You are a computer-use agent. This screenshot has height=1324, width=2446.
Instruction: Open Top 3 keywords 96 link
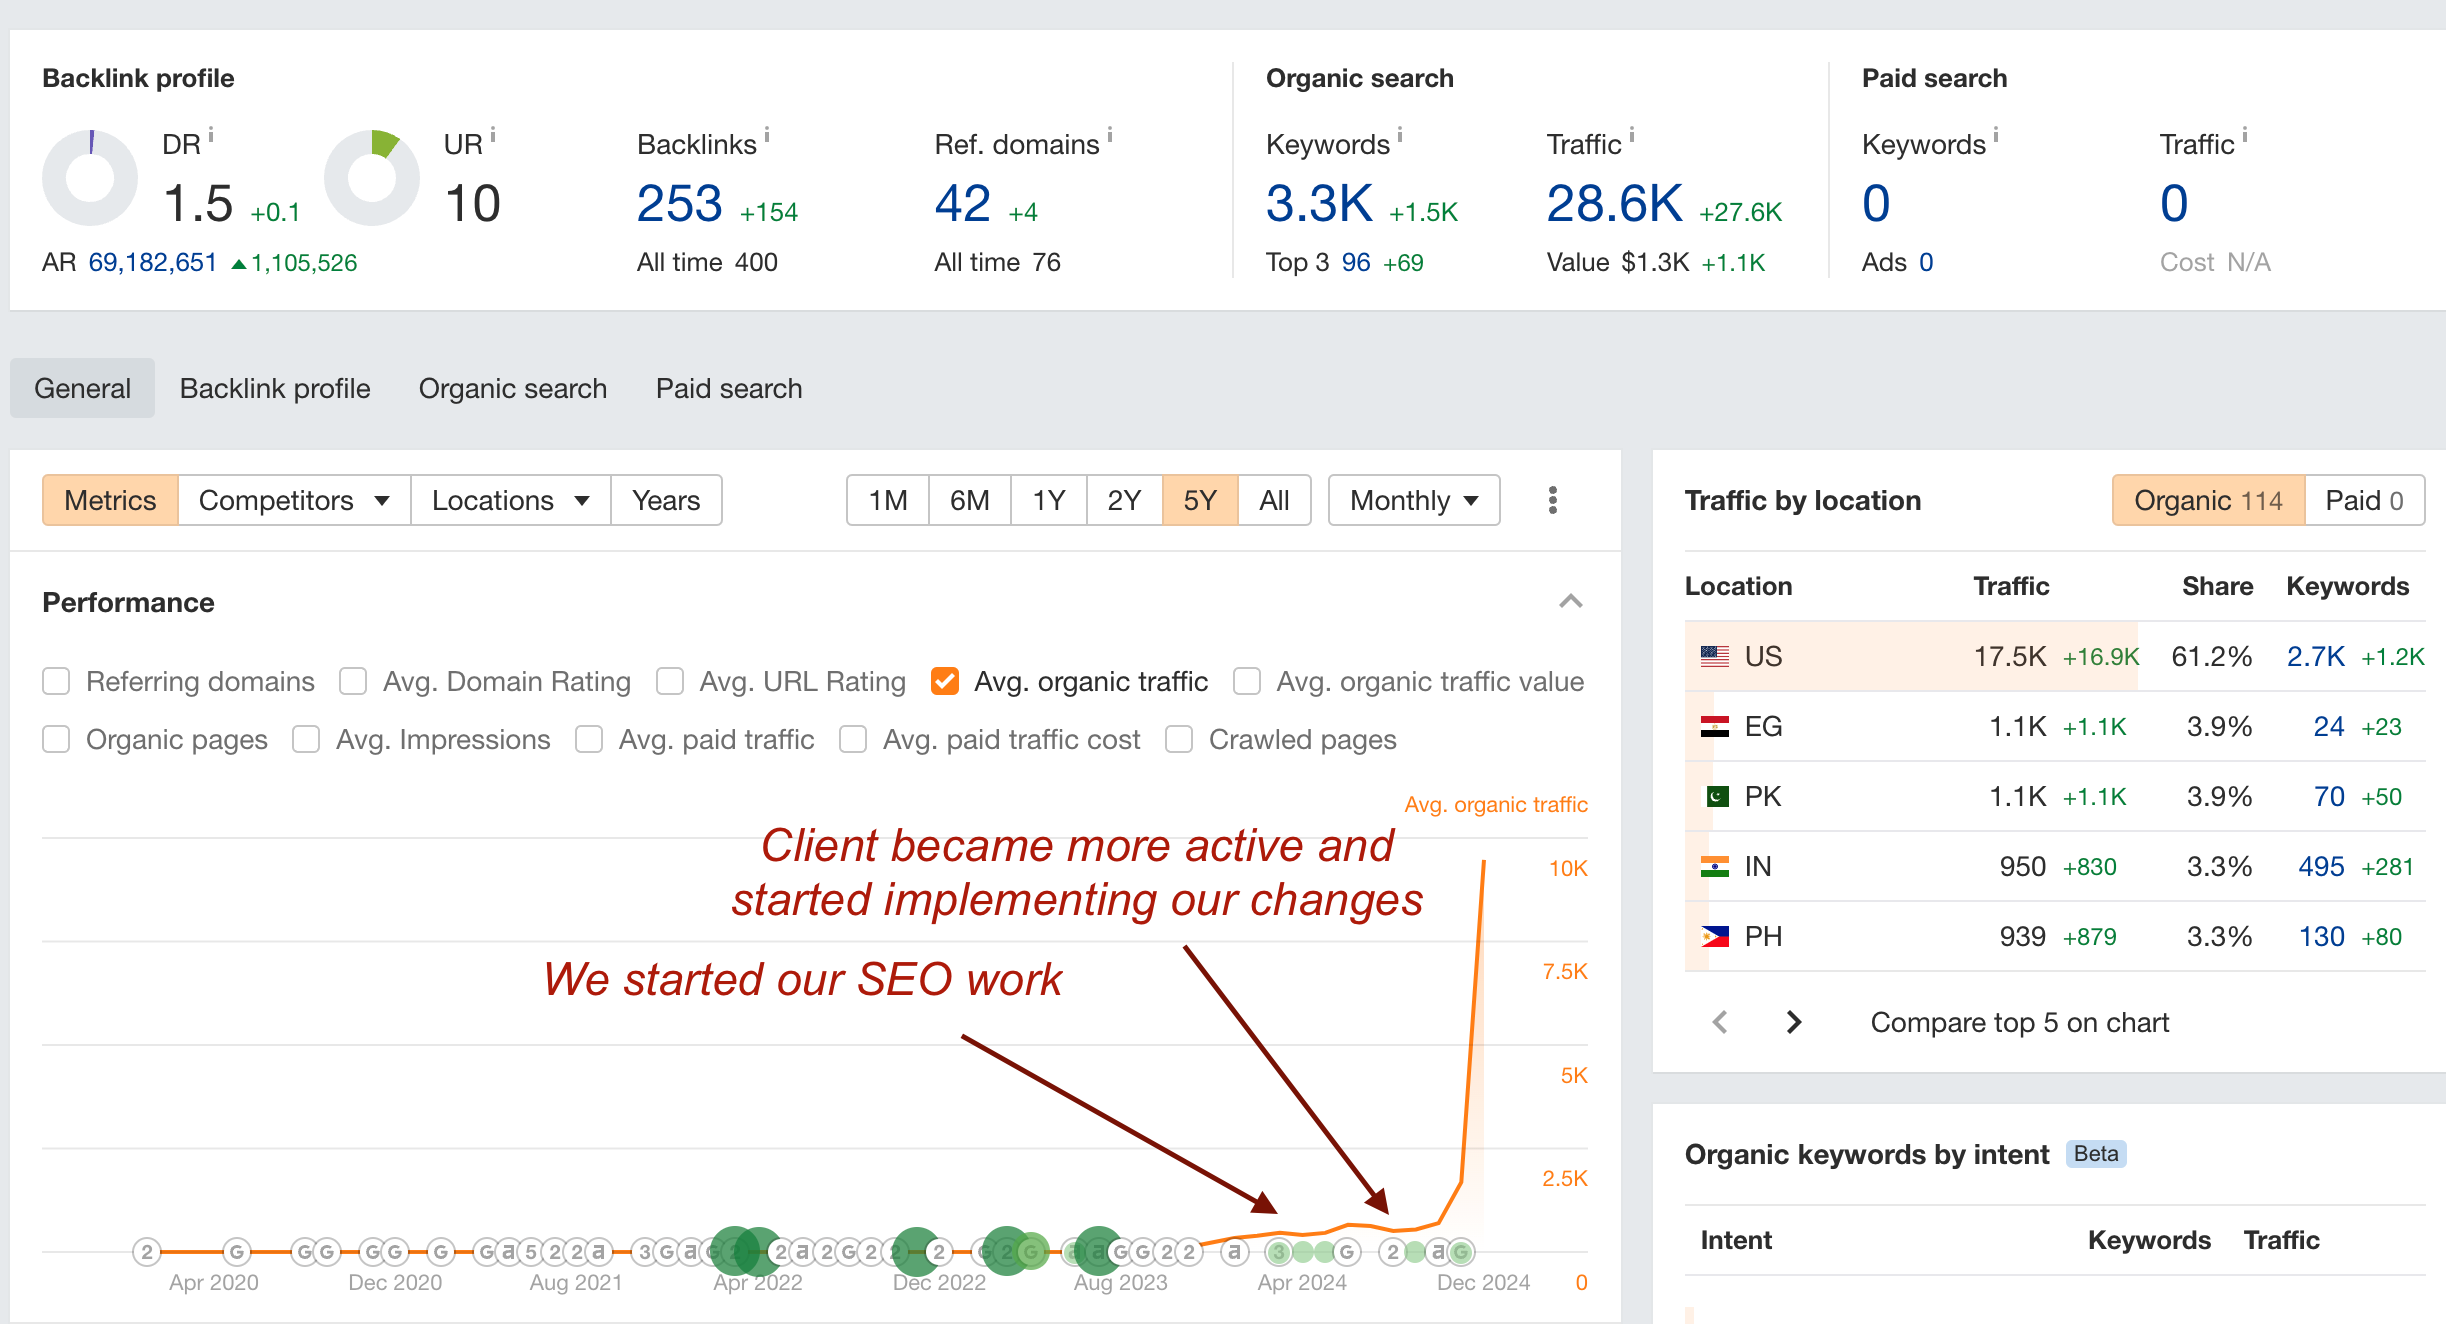point(1356,263)
